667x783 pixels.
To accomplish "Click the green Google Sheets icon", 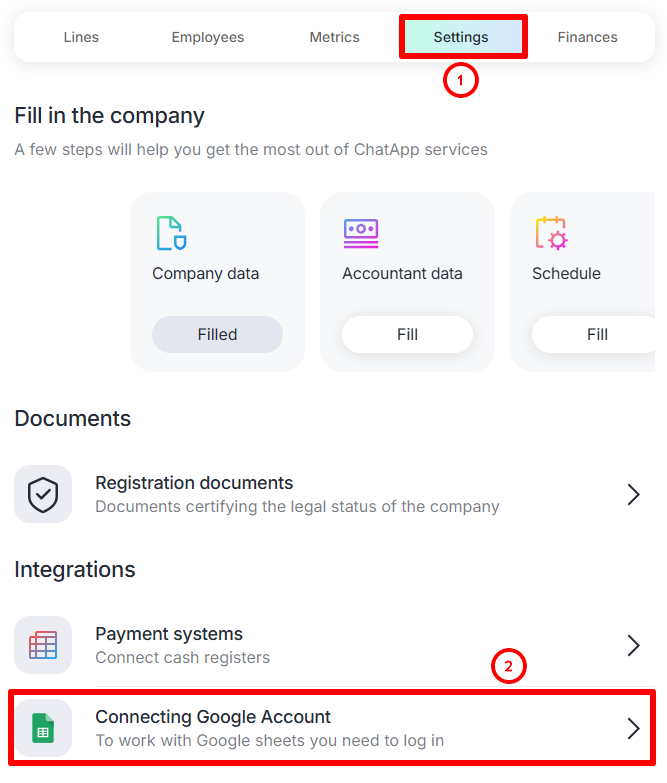I will 43,728.
